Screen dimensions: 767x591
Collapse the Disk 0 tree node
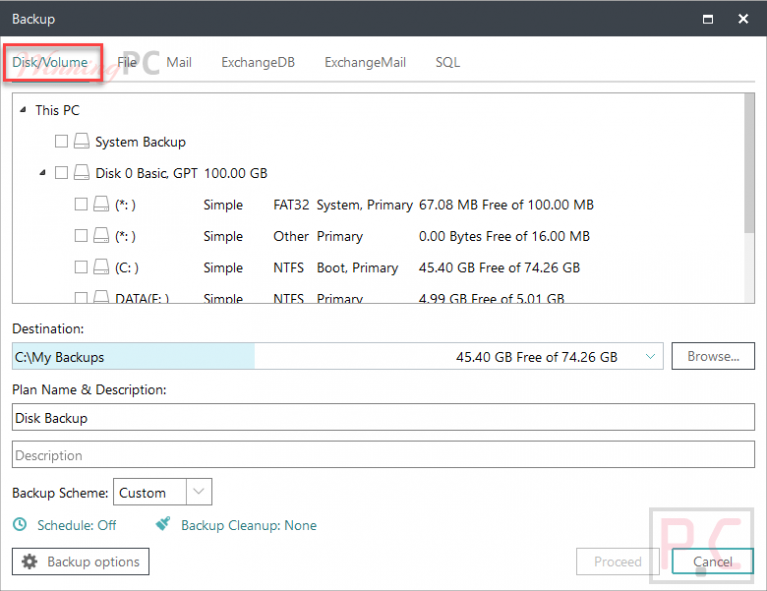pyautogui.click(x=43, y=172)
